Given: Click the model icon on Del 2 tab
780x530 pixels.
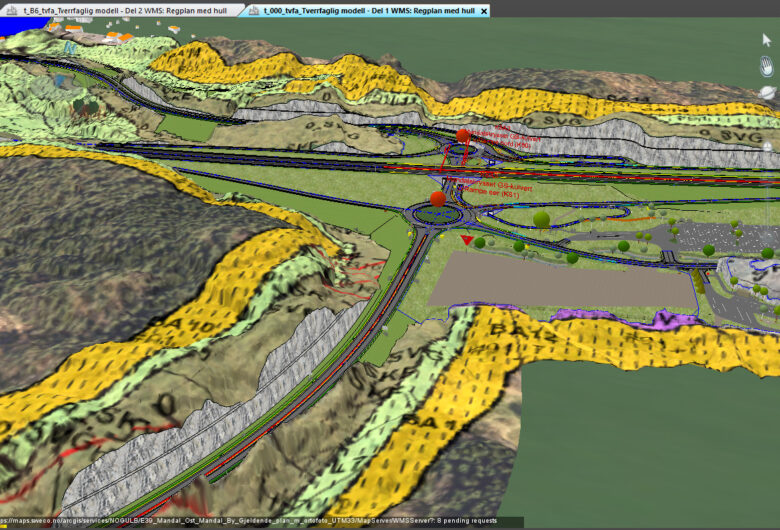Looking at the screenshot, I should tap(14, 10).
